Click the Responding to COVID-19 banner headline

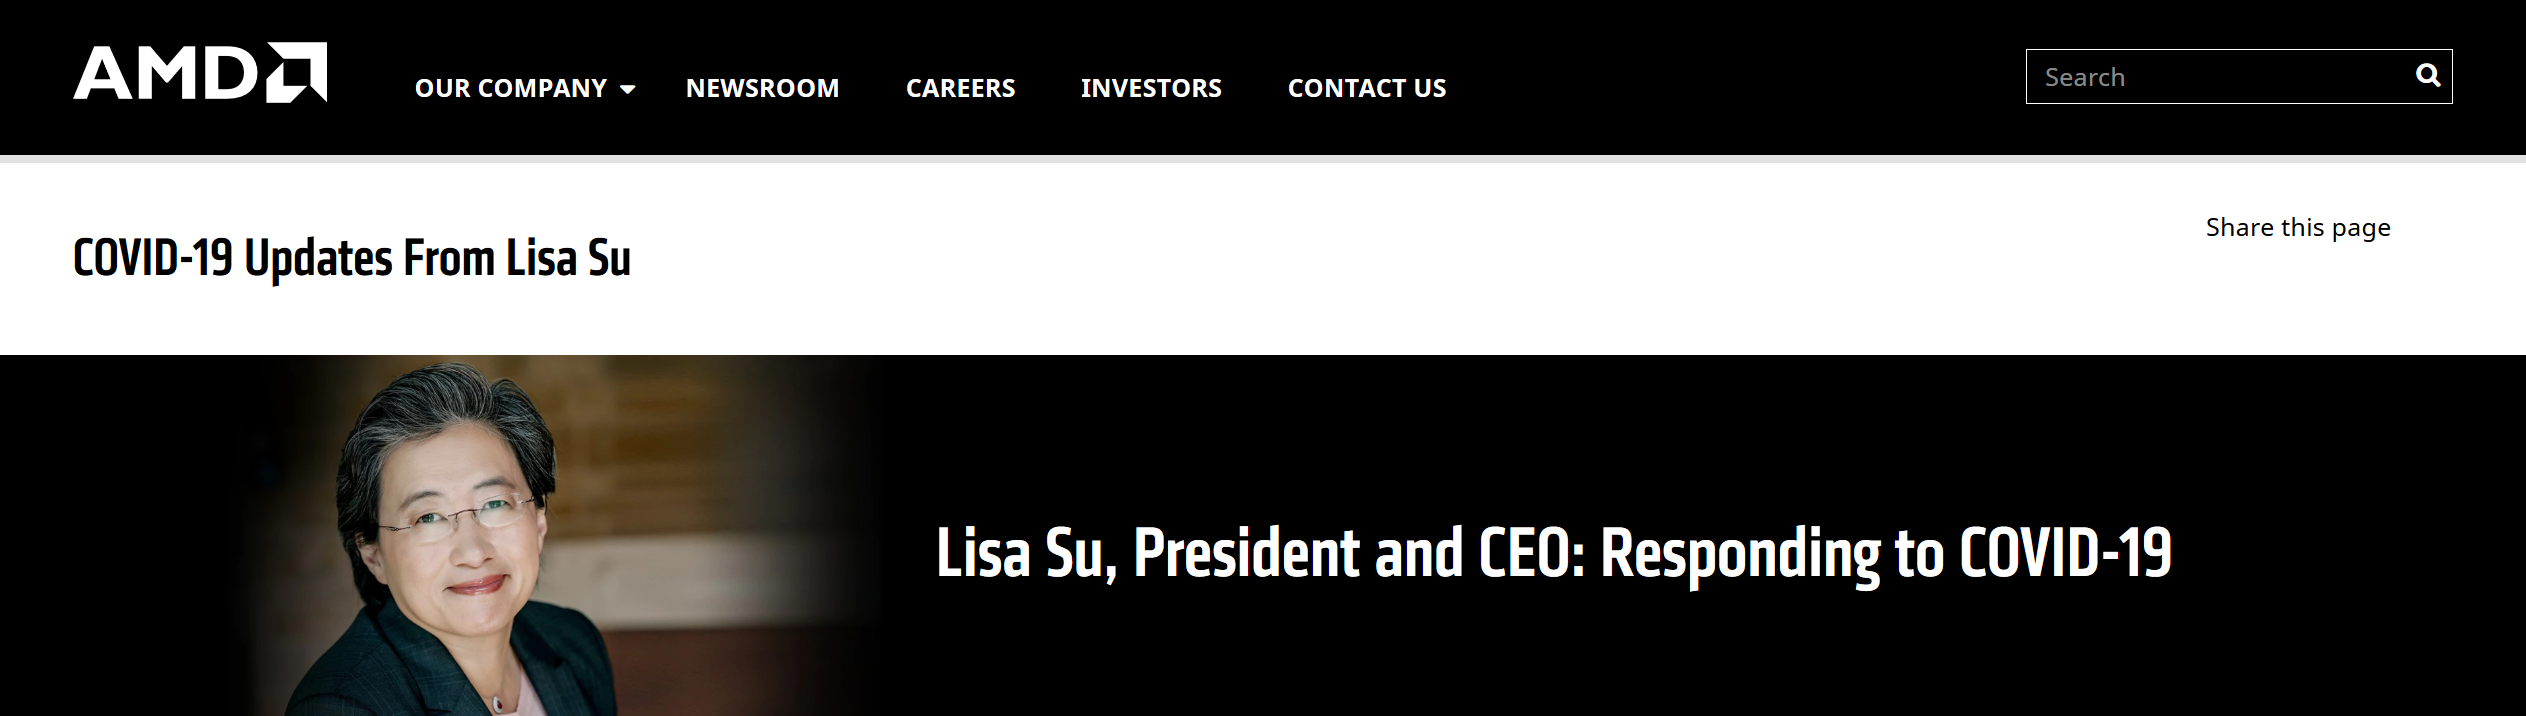pos(1553,553)
